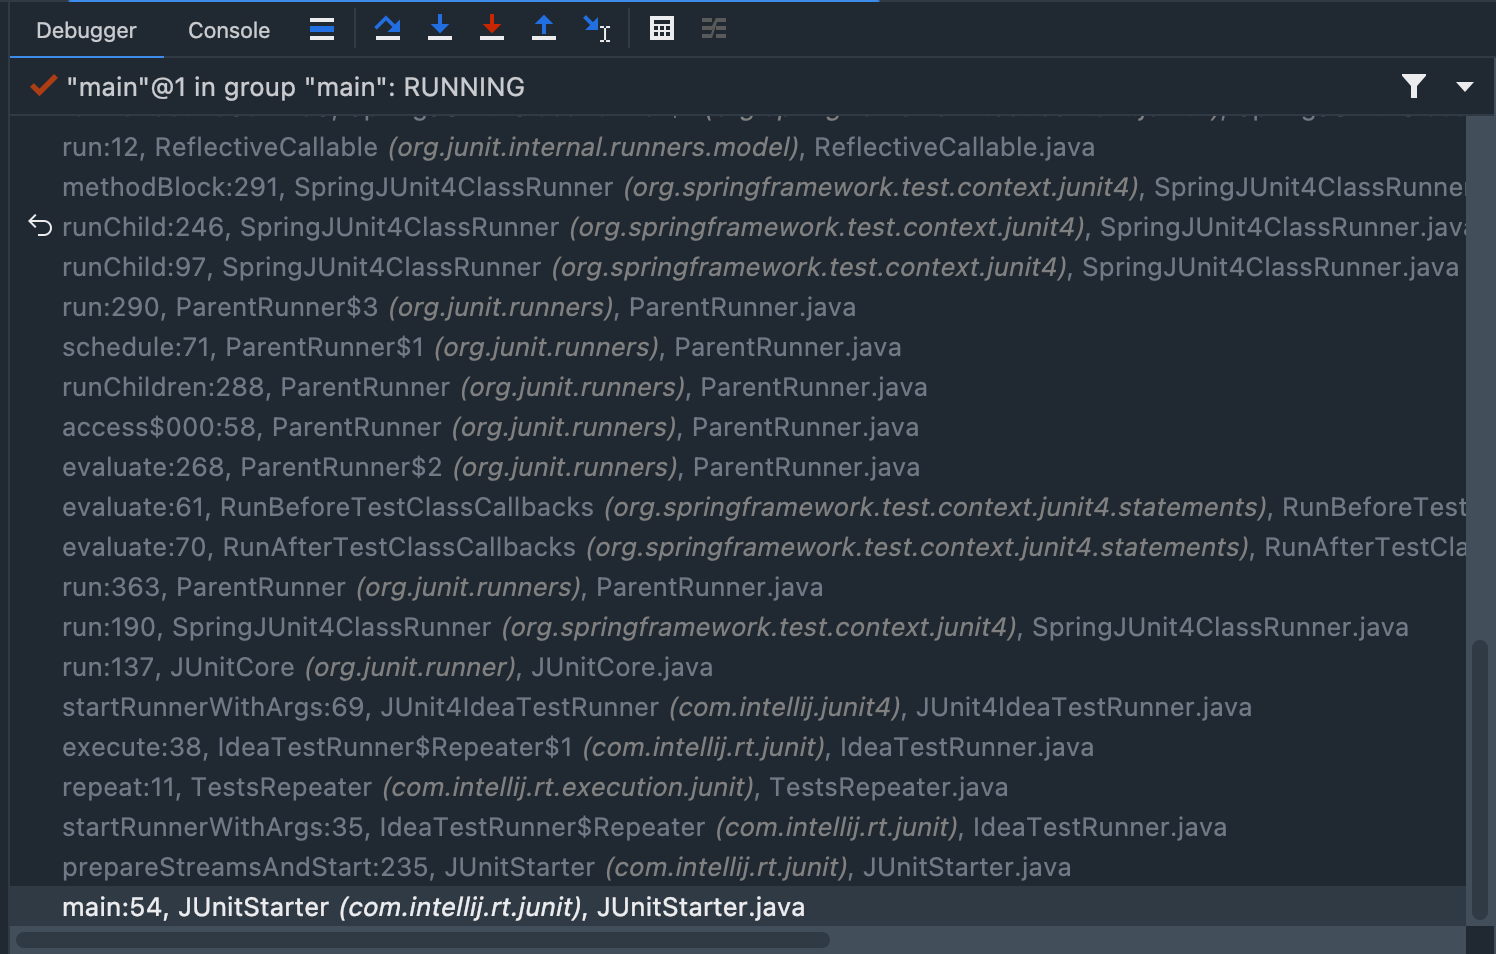Select frame prepareStreamsAndStart:235, JUnitStarter
Screen dimensions: 1496x954
[738, 867]
